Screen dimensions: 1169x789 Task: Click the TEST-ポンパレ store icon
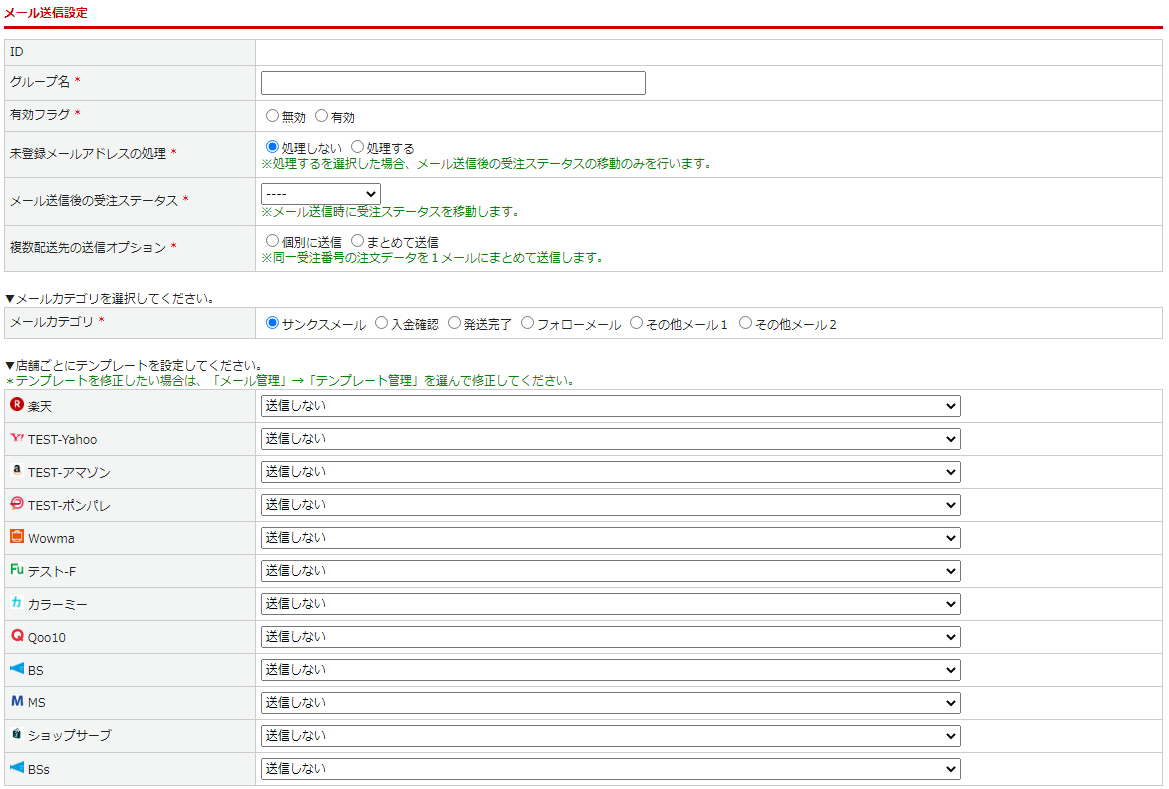[x=16, y=504]
